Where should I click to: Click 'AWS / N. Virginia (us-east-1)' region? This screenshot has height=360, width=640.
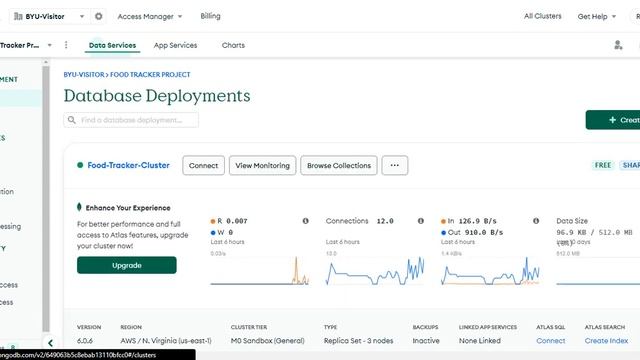pos(166,340)
